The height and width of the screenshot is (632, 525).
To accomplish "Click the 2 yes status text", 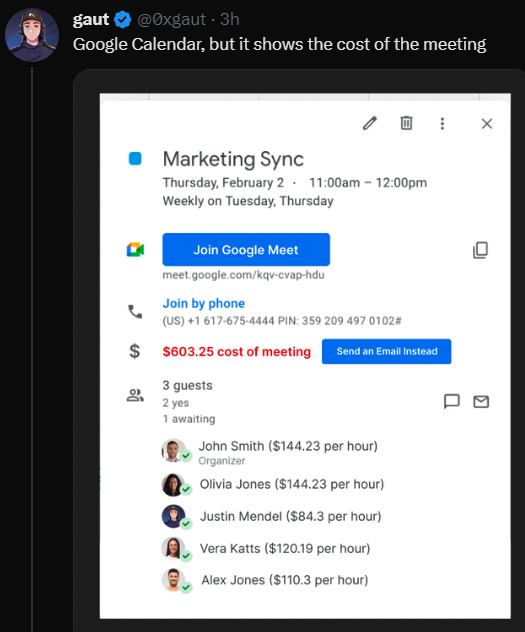I will coord(176,403).
